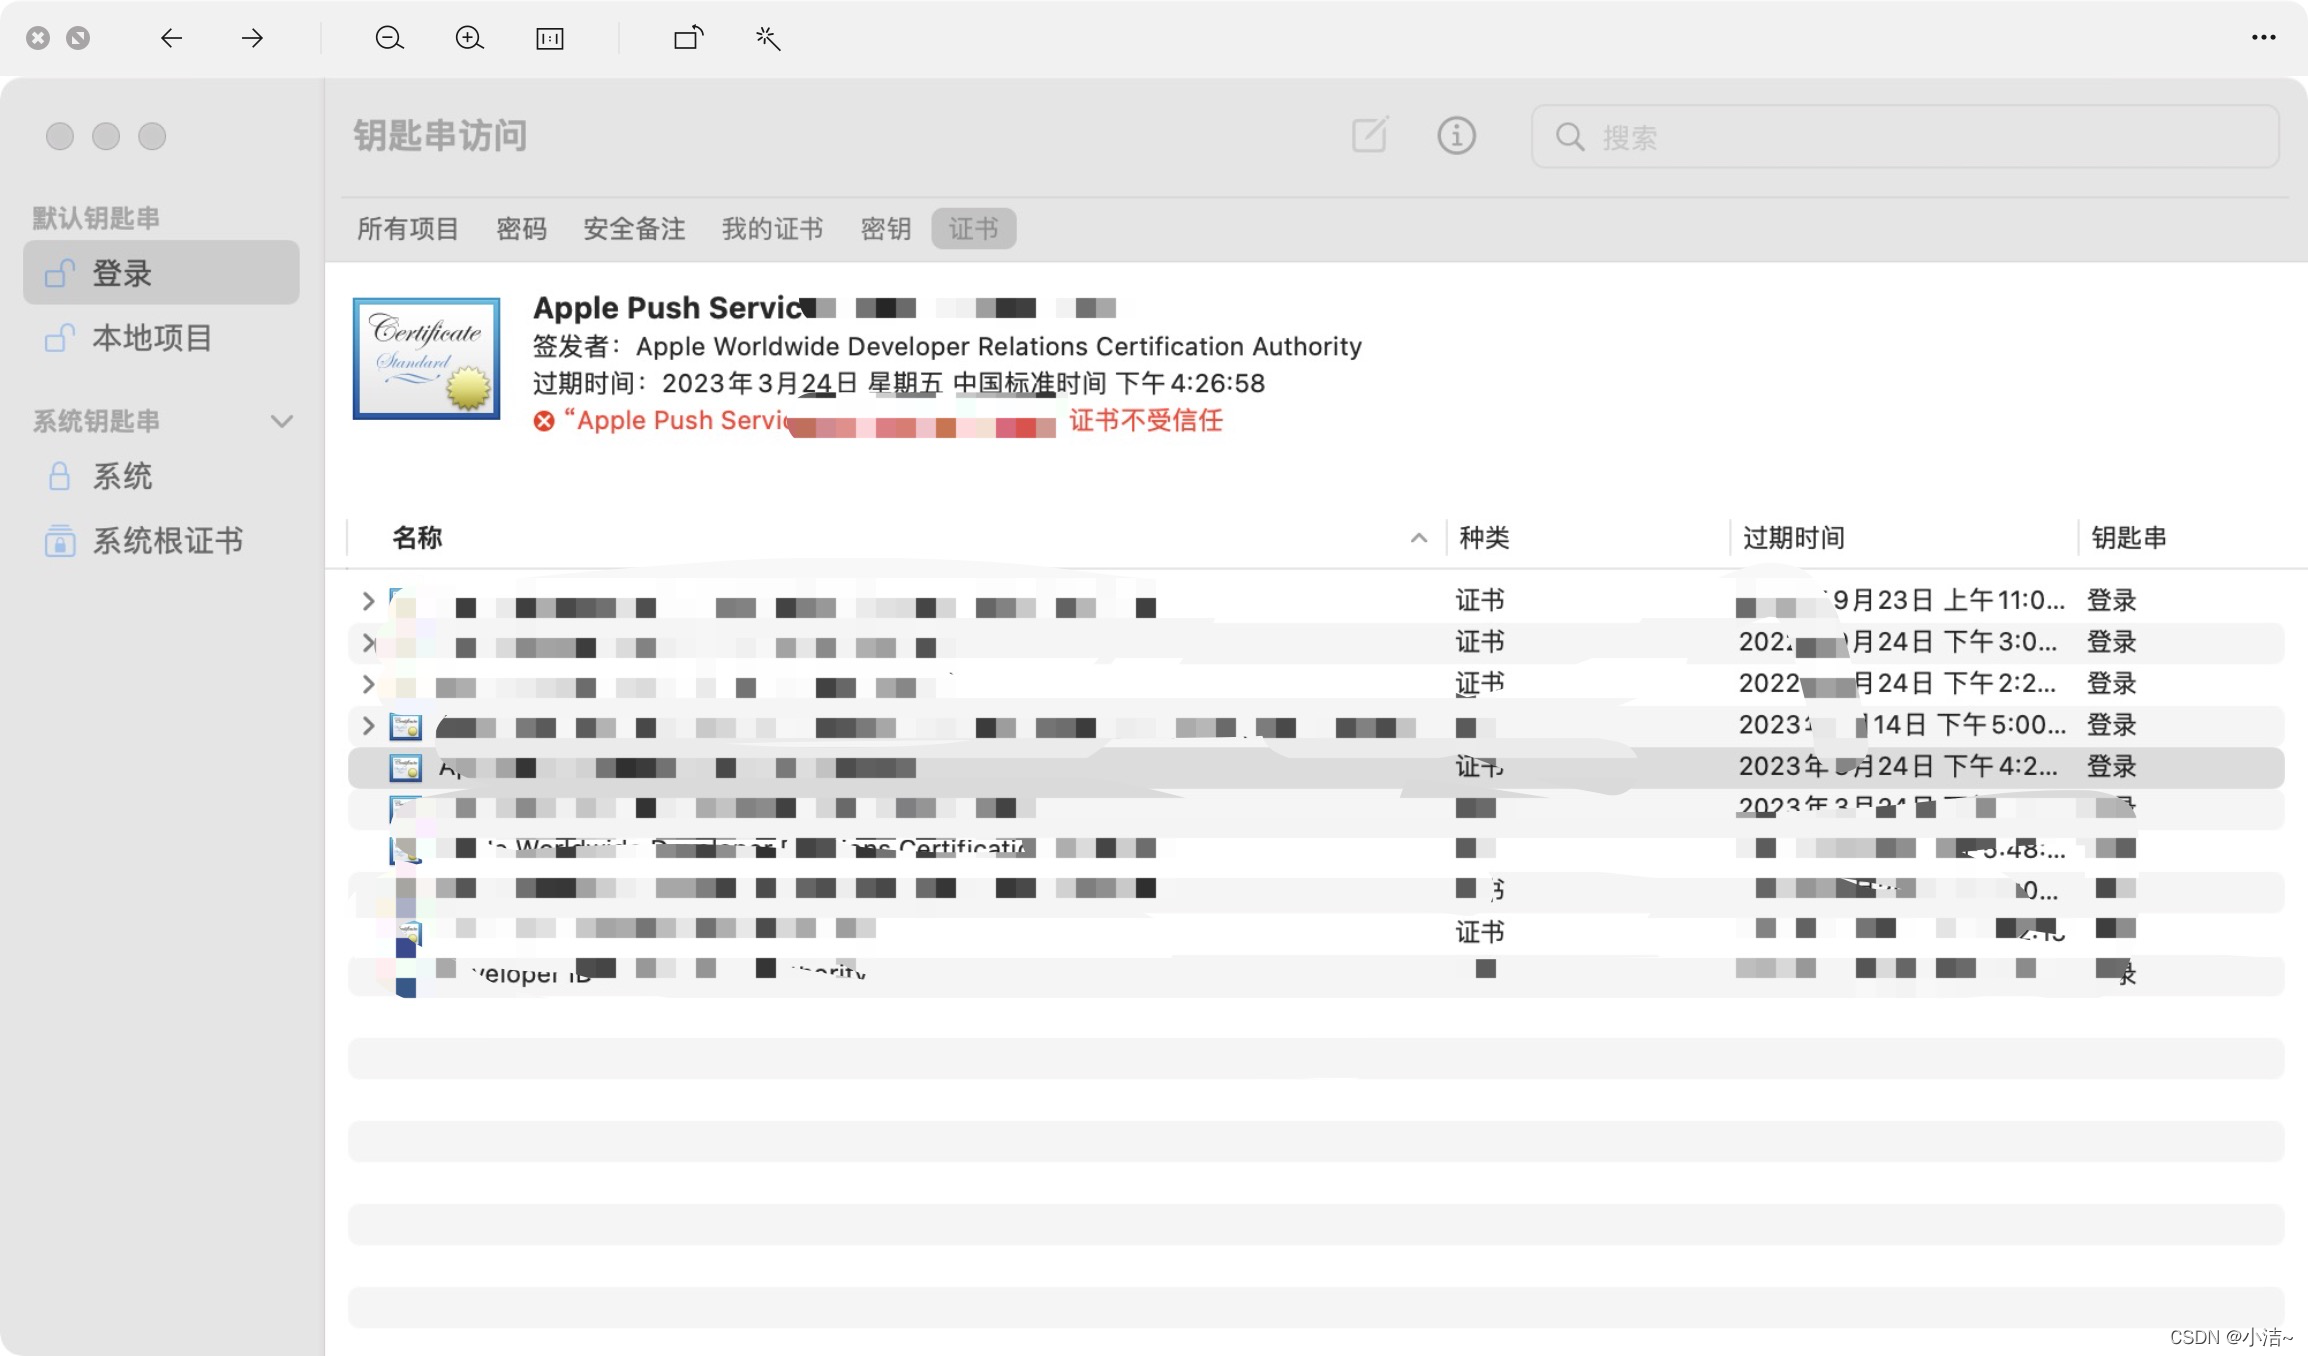Click the 2023年 下午4:2… expiry cell

1898,767
